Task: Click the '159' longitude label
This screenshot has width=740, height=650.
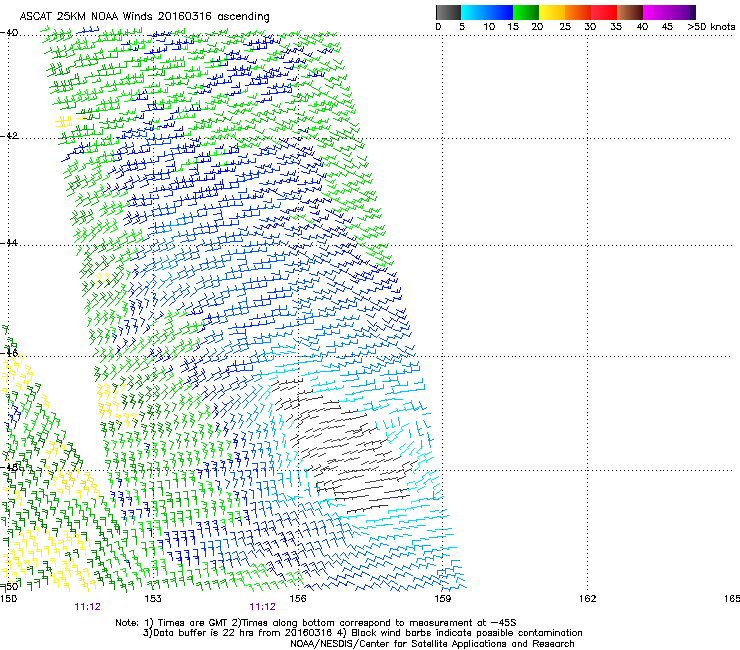Action: [442, 599]
